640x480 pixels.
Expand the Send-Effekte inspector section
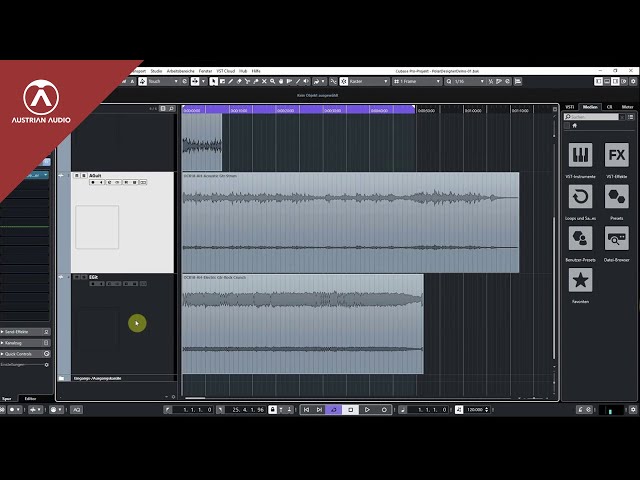pyautogui.click(x=18, y=331)
